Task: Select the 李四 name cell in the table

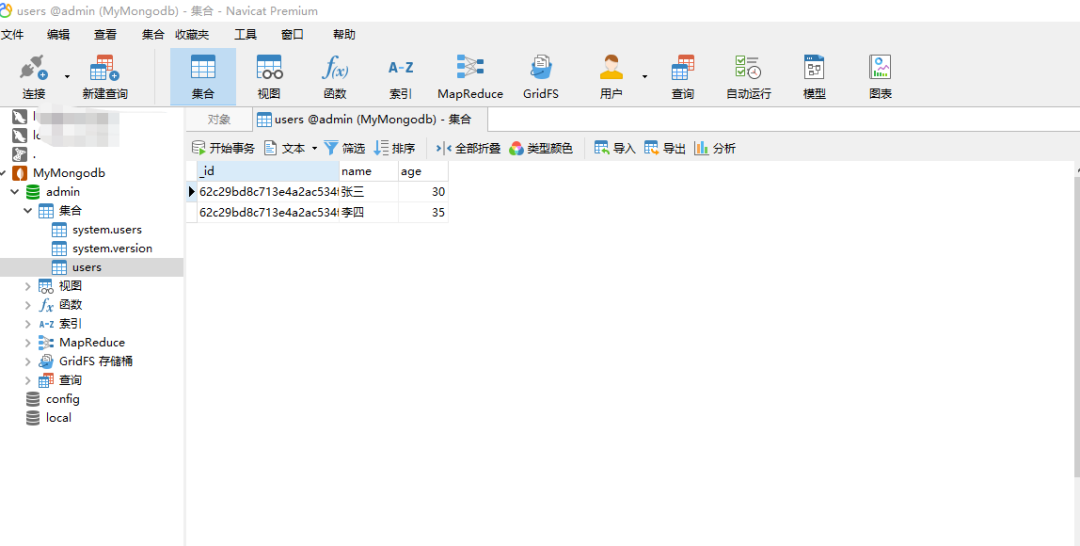Action: 367,213
